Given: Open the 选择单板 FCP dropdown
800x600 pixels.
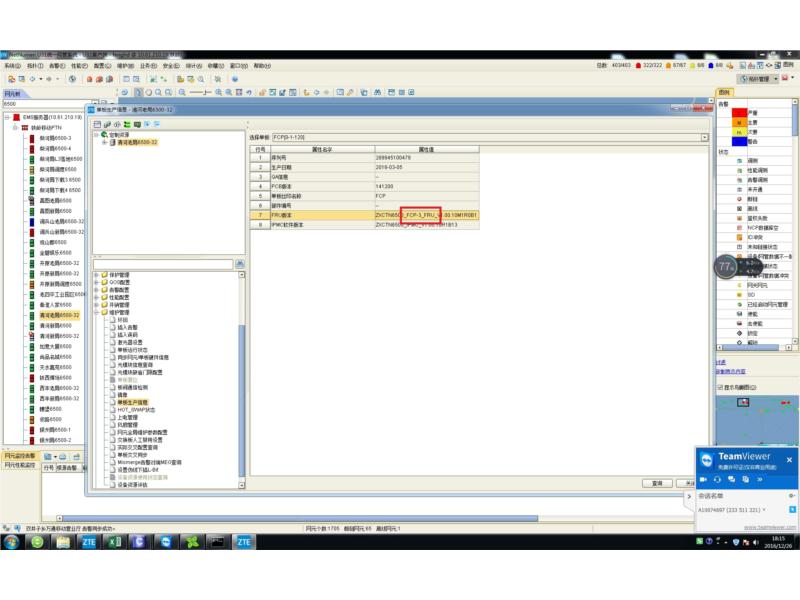Looking at the screenshot, I should point(704,137).
